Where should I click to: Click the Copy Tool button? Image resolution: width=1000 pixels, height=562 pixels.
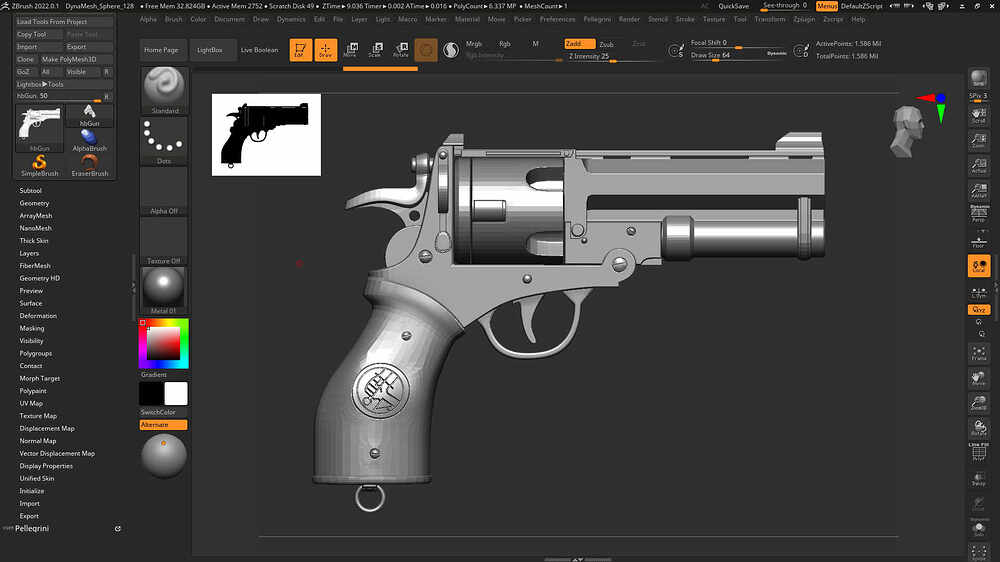tap(39, 34)
